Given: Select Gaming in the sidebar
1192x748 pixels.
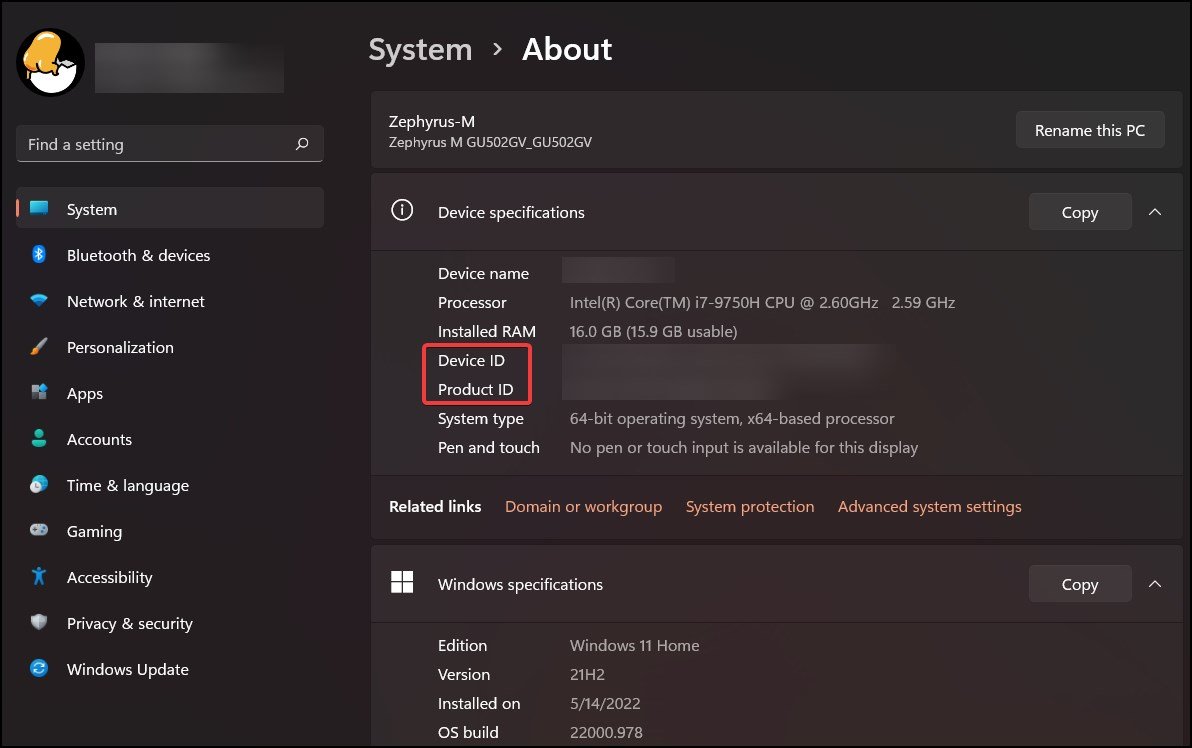Looking at the screenshot, I should 170,531.
